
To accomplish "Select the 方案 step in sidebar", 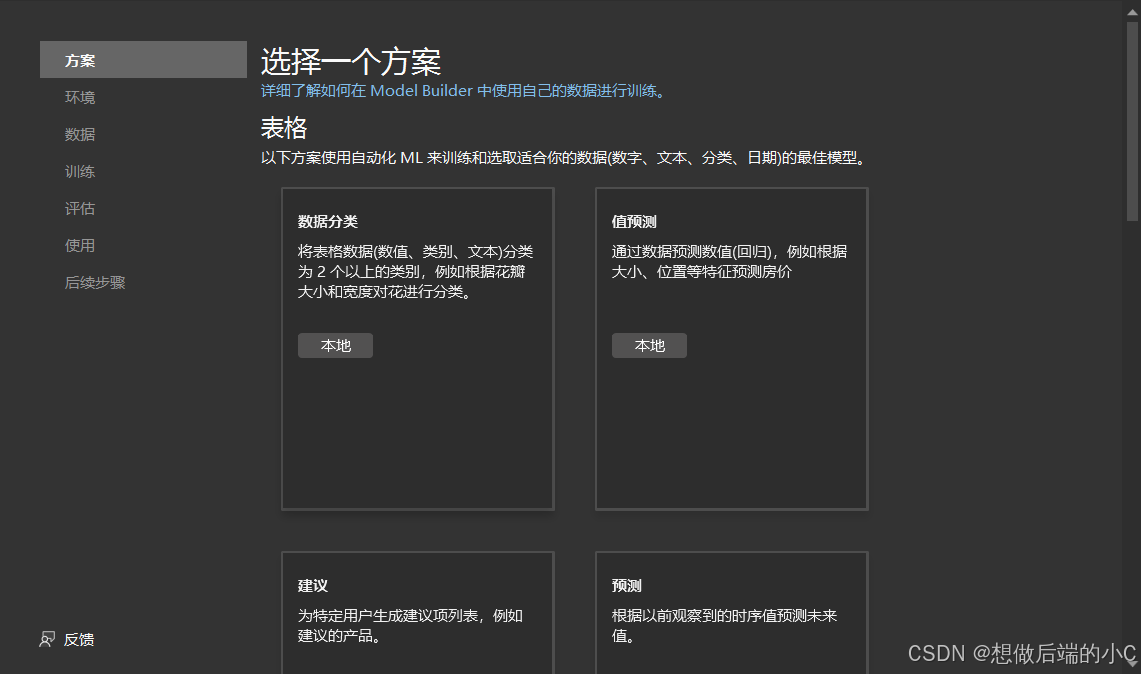I will tap(143, 60).
